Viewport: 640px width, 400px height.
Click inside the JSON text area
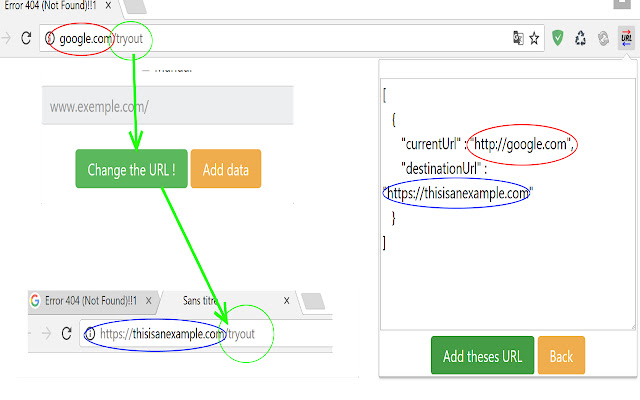(508, 204)
